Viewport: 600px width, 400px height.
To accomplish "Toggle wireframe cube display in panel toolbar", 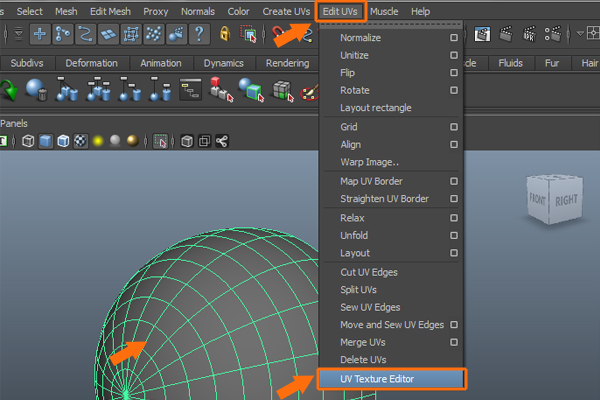I will (x=27, y=141).
